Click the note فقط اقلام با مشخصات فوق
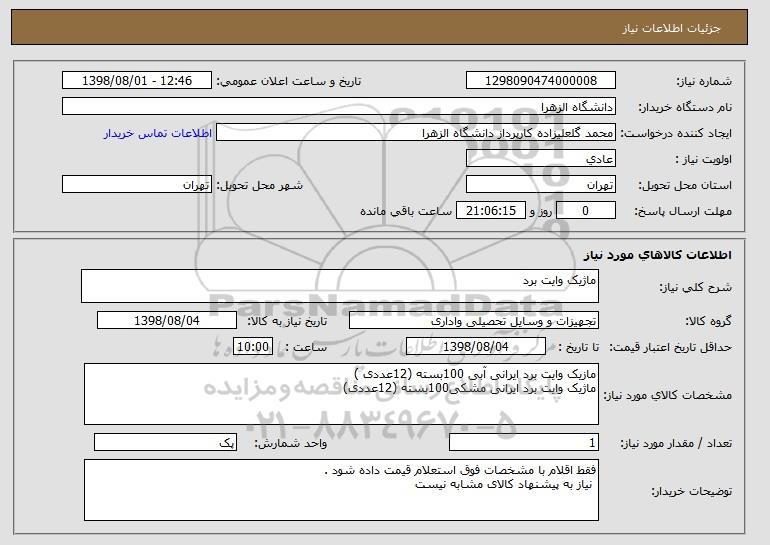Image resolution: width=770 pixels, height=545 pixels. (x=461, y=470)
